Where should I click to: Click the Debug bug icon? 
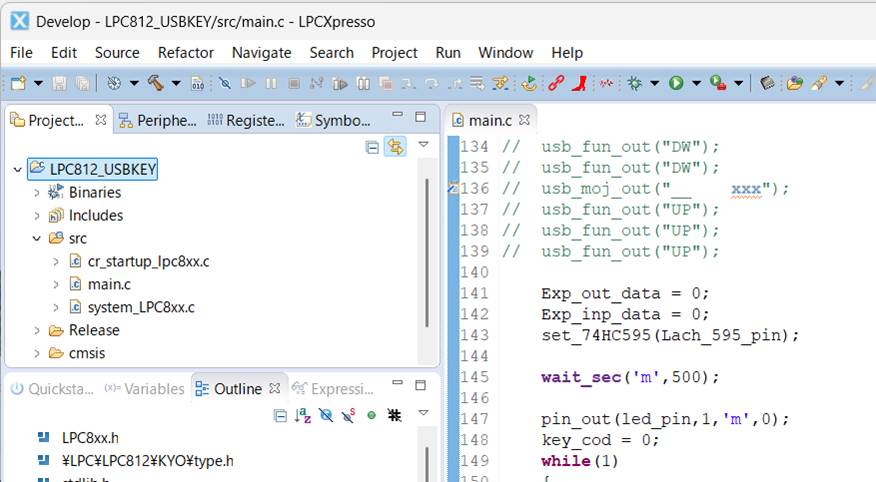[x=635, y=84]
